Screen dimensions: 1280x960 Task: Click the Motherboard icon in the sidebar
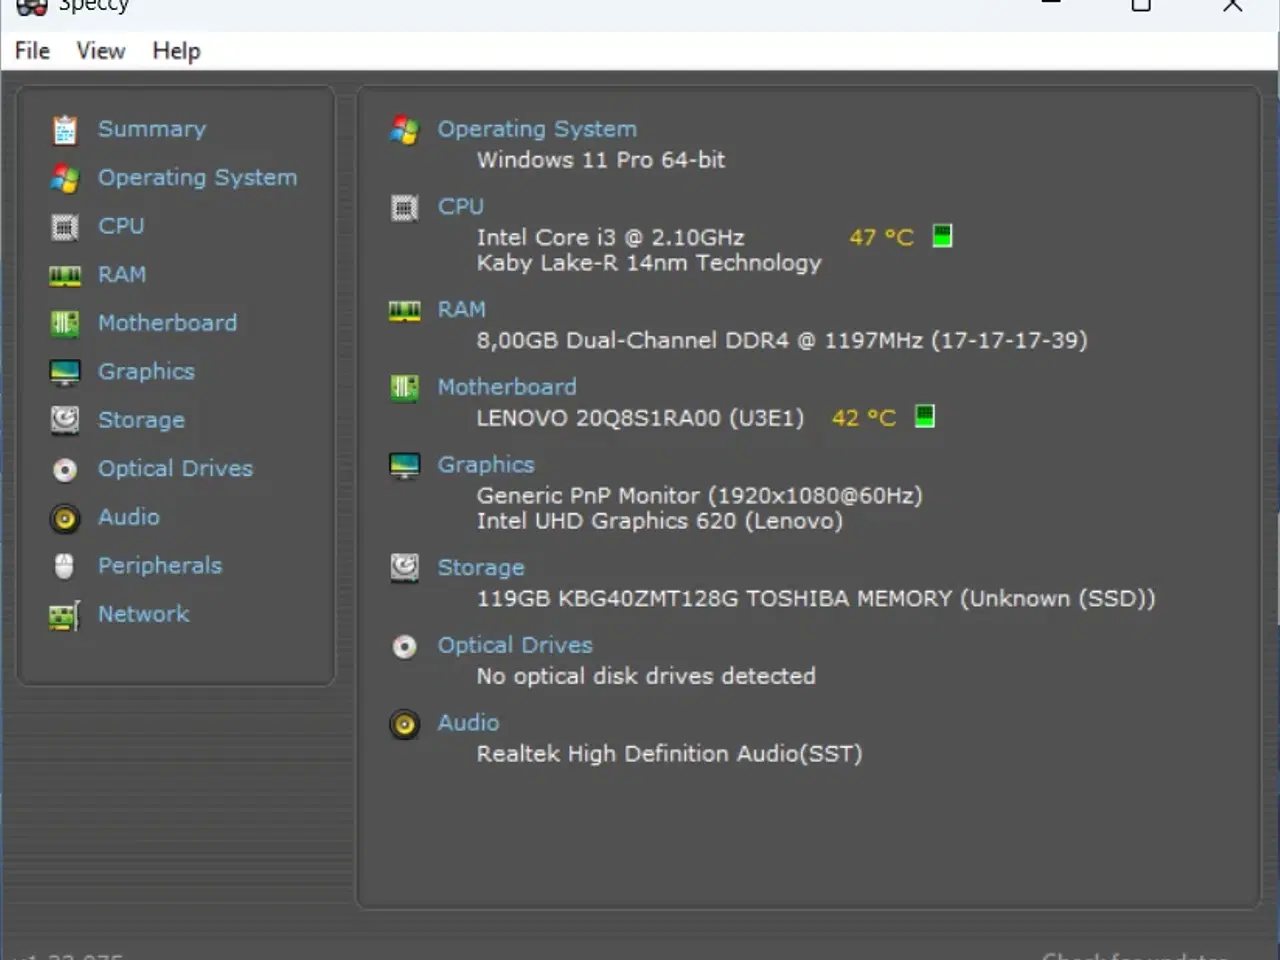64,323
